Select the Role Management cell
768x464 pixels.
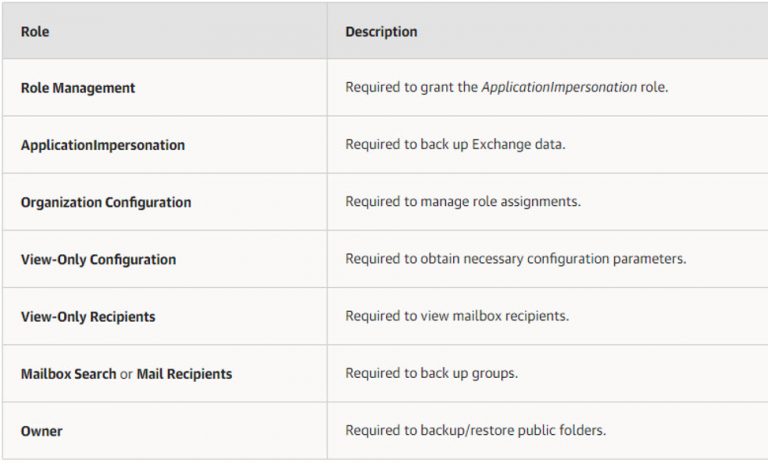165,88
